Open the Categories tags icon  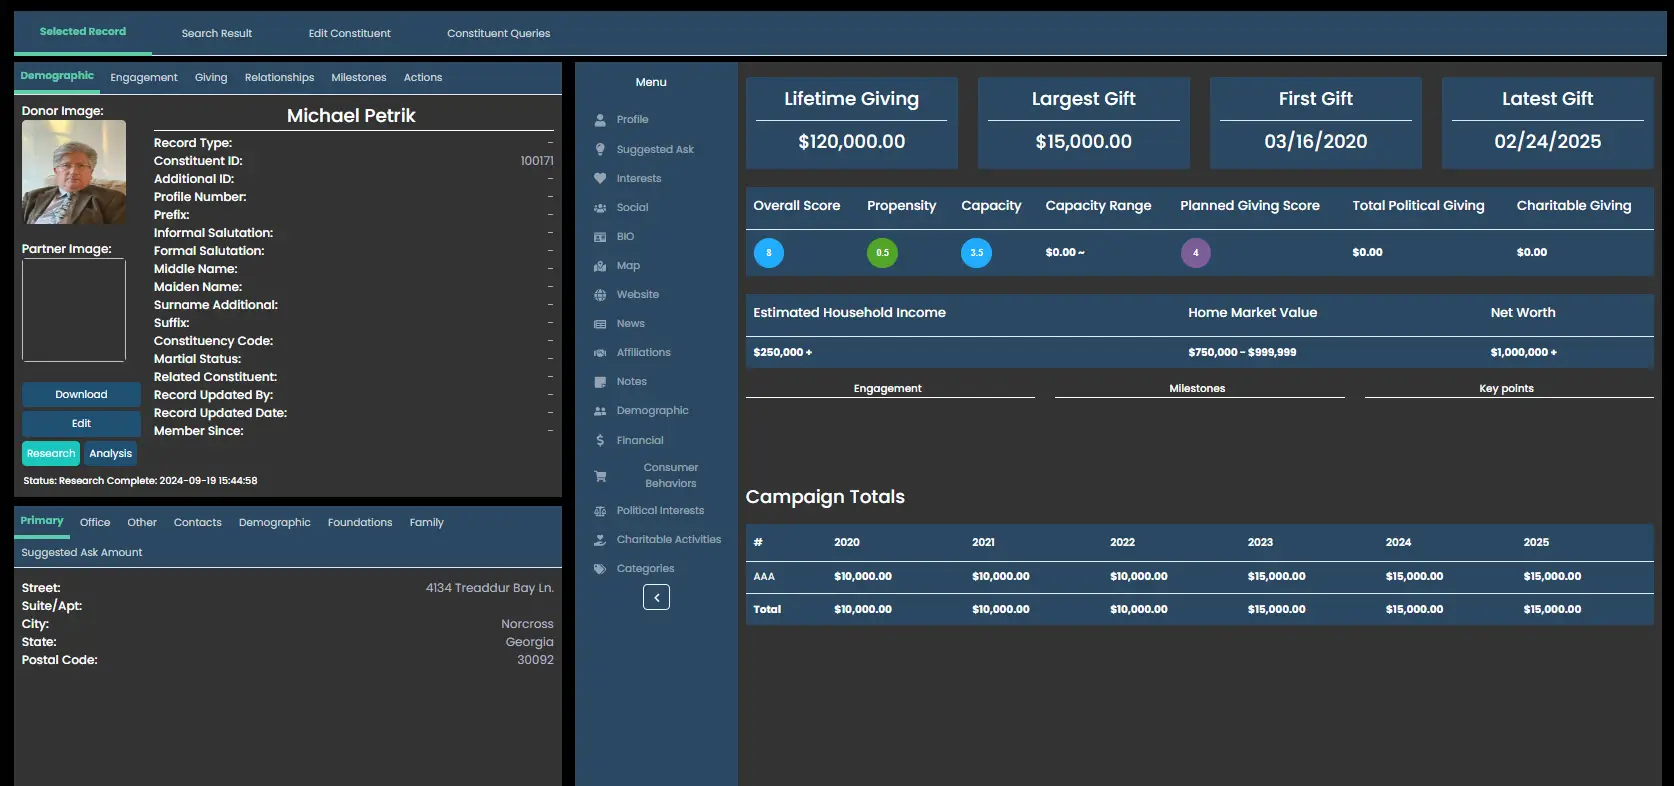[x=600, y=569]
